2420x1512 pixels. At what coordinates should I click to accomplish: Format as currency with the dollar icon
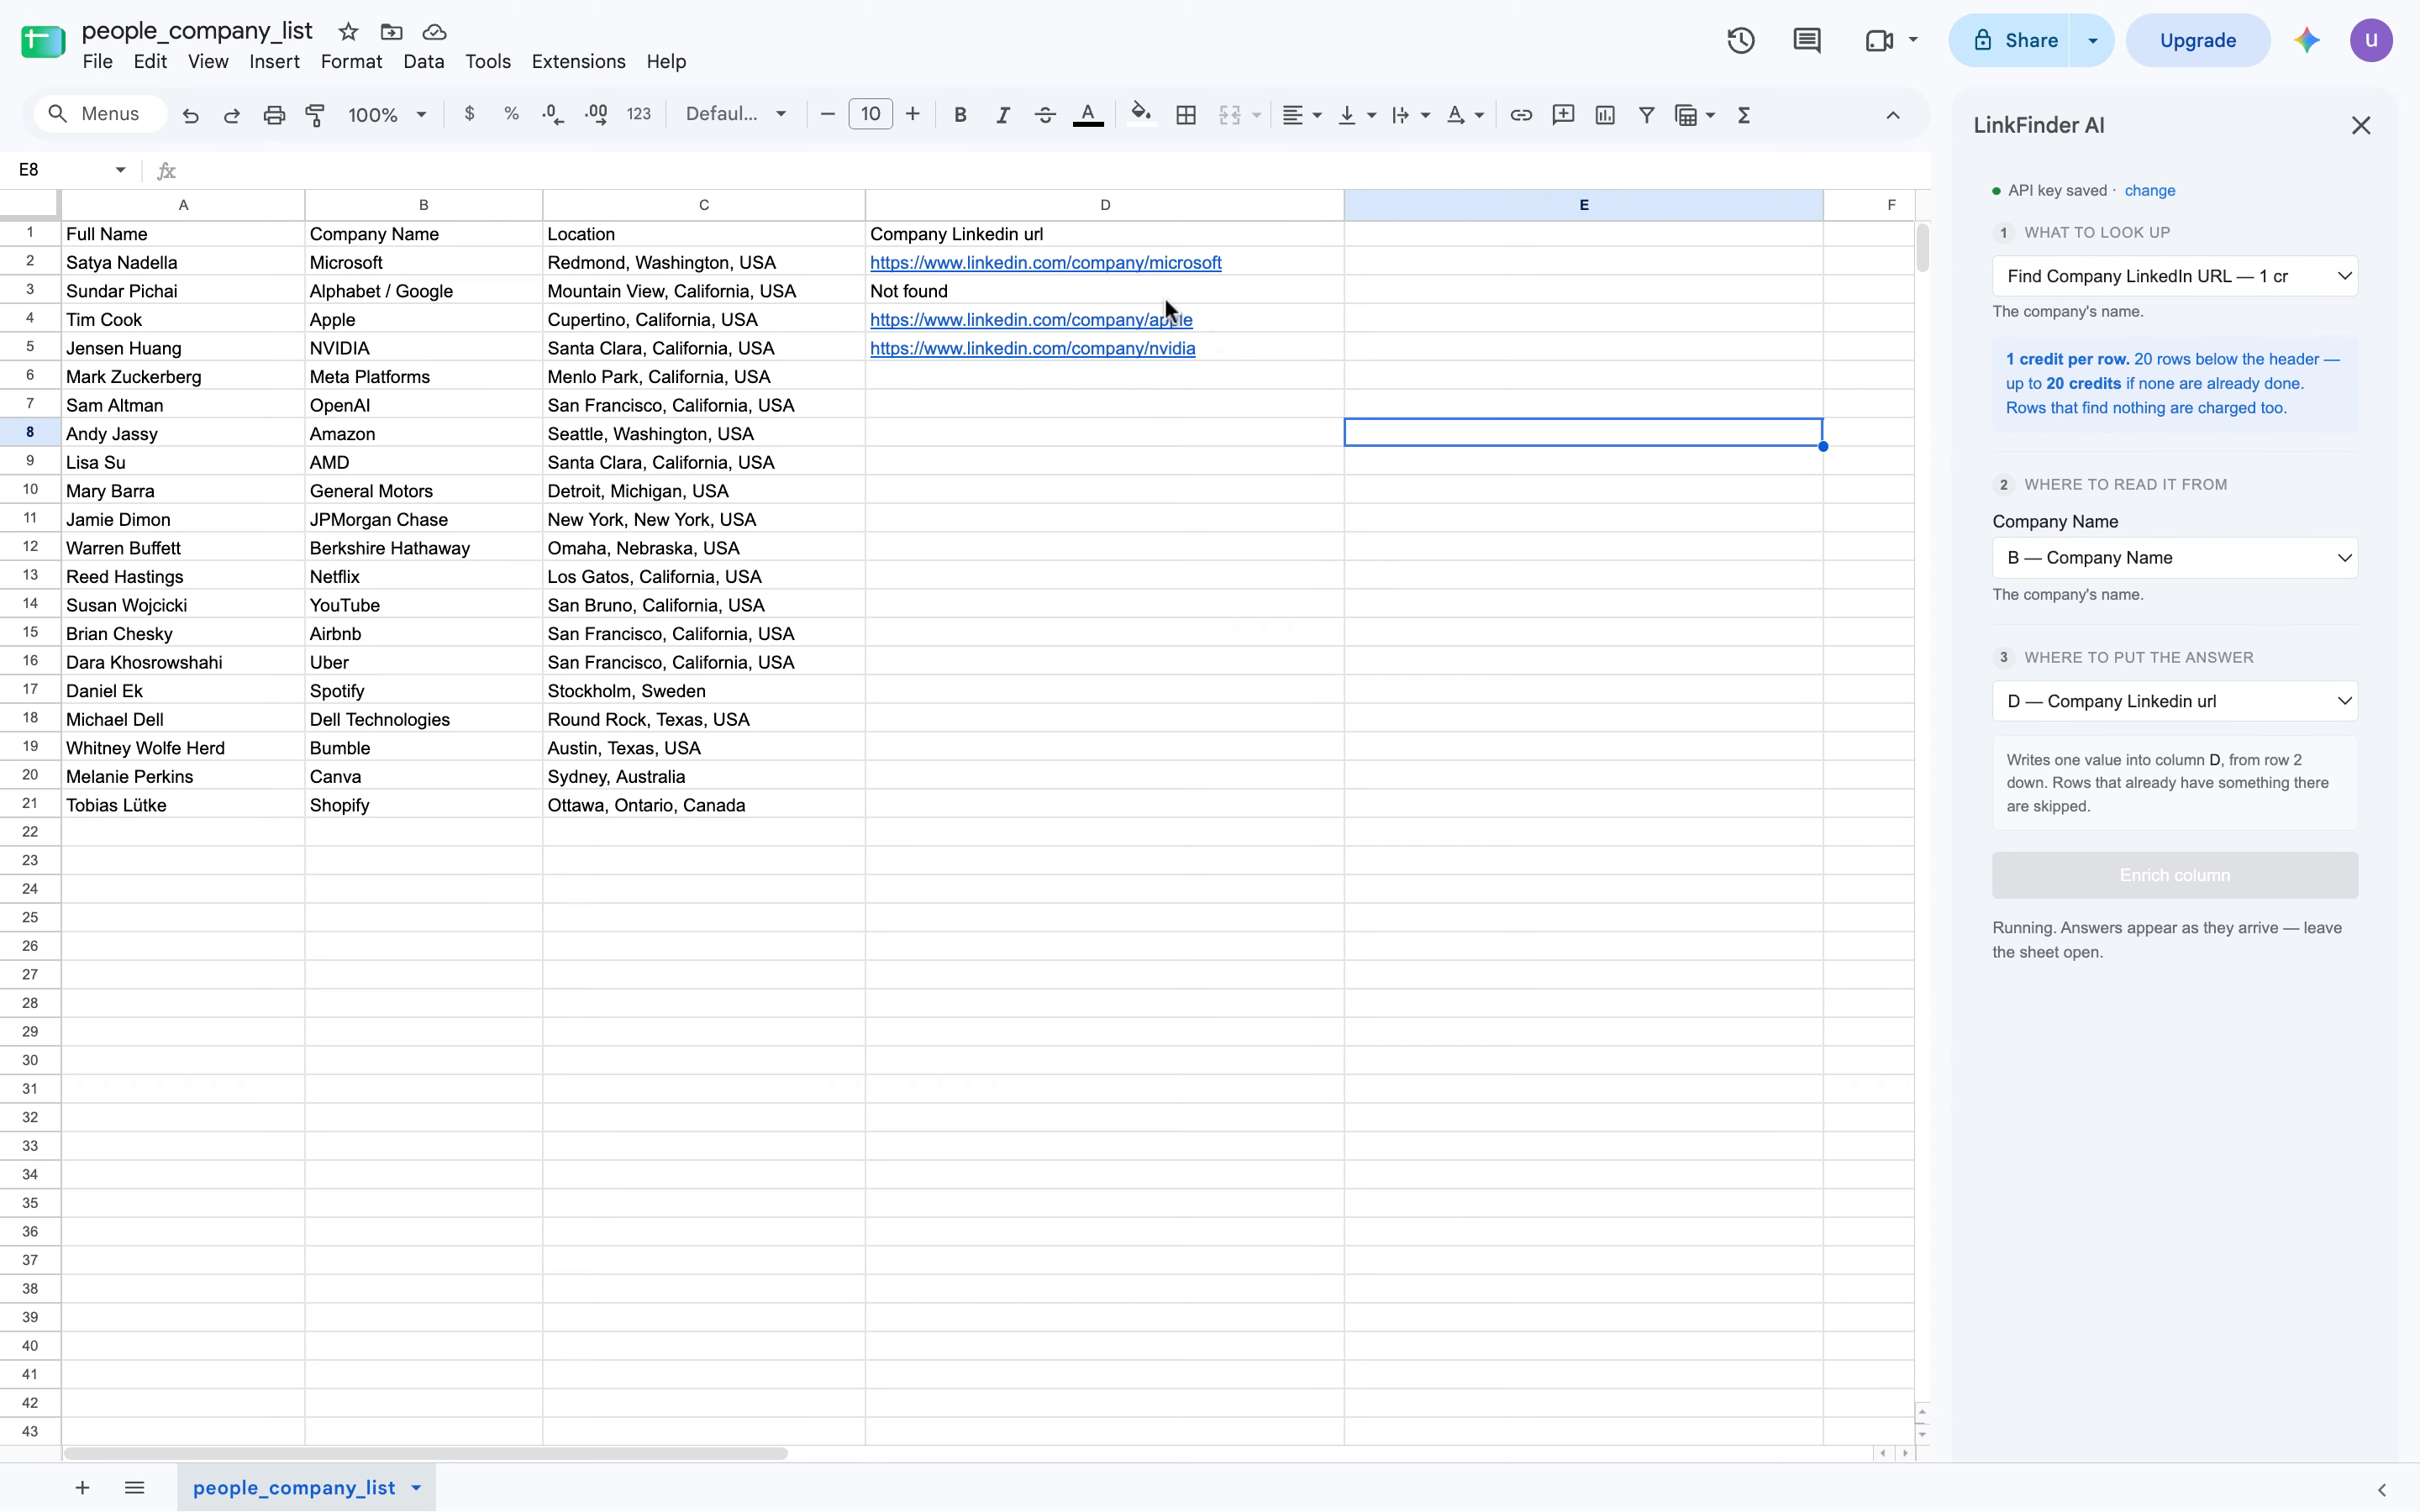coord(469,114)
